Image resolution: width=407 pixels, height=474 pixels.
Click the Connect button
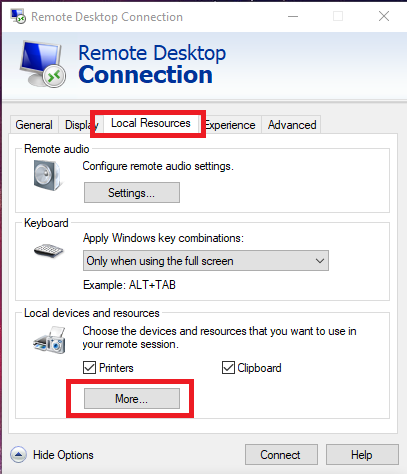[281, 454]
